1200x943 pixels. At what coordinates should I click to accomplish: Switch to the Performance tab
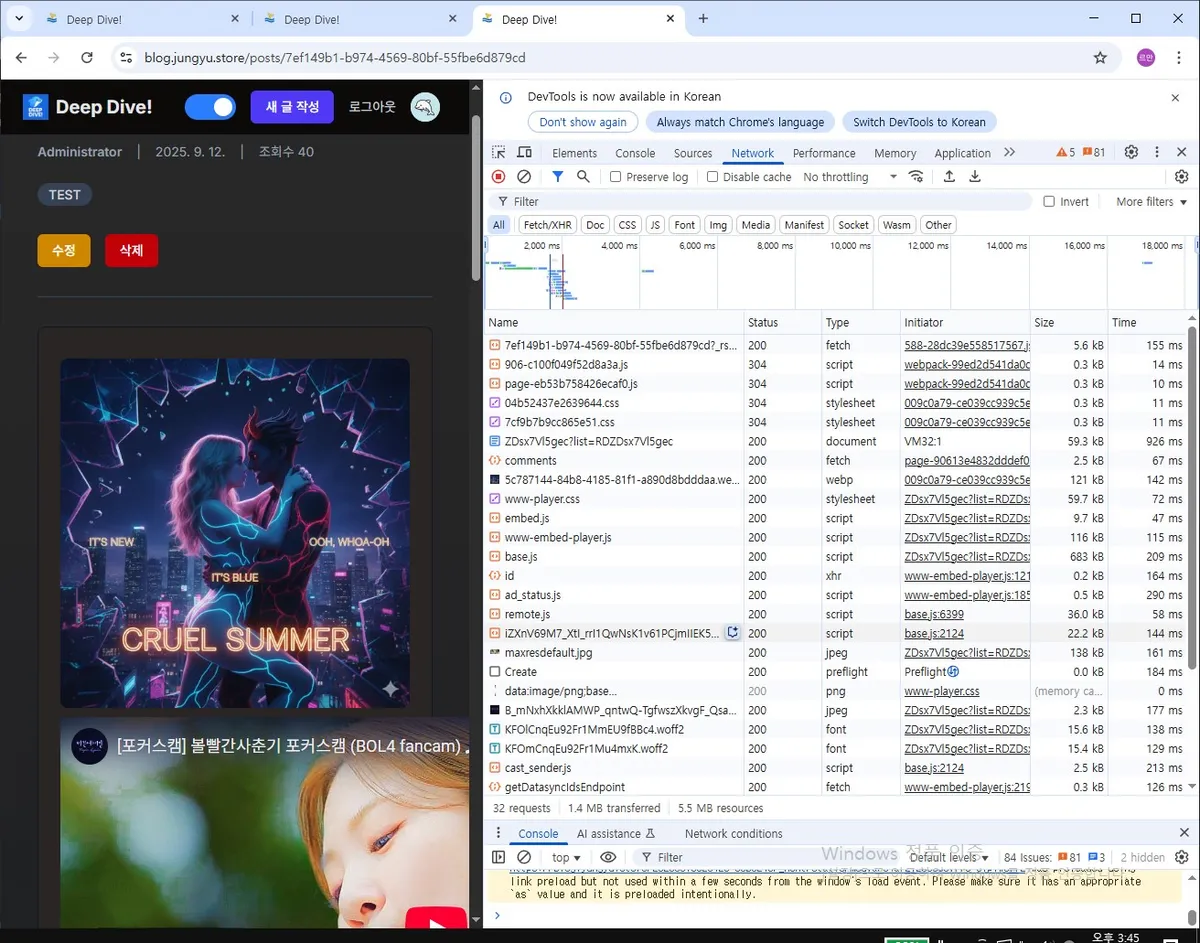pyautogui.click(x=823, y=152)
